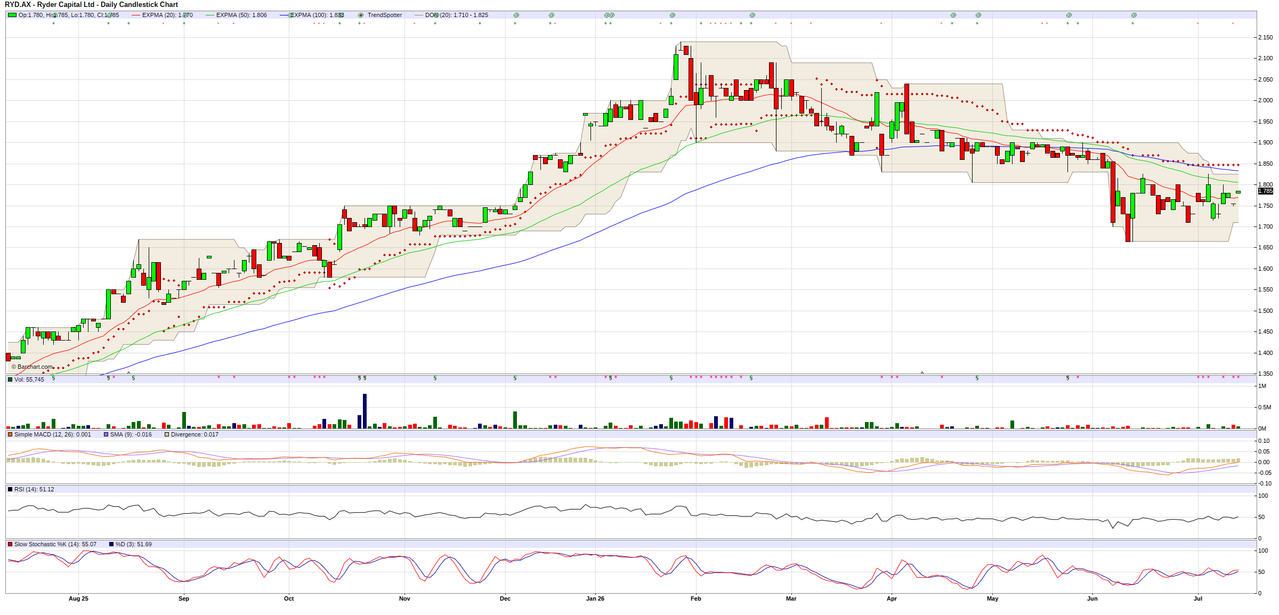1279x615 pixels.
Task: Click the 'Mar' date axis label
Action: tap(791, 599)
